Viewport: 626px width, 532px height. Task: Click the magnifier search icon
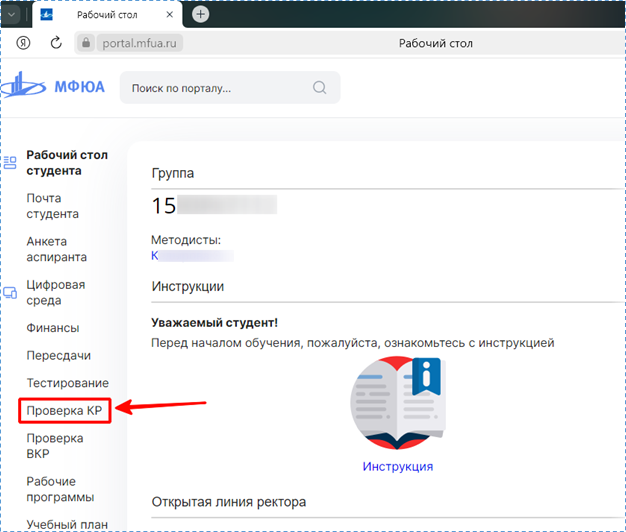tap(319, 87)
